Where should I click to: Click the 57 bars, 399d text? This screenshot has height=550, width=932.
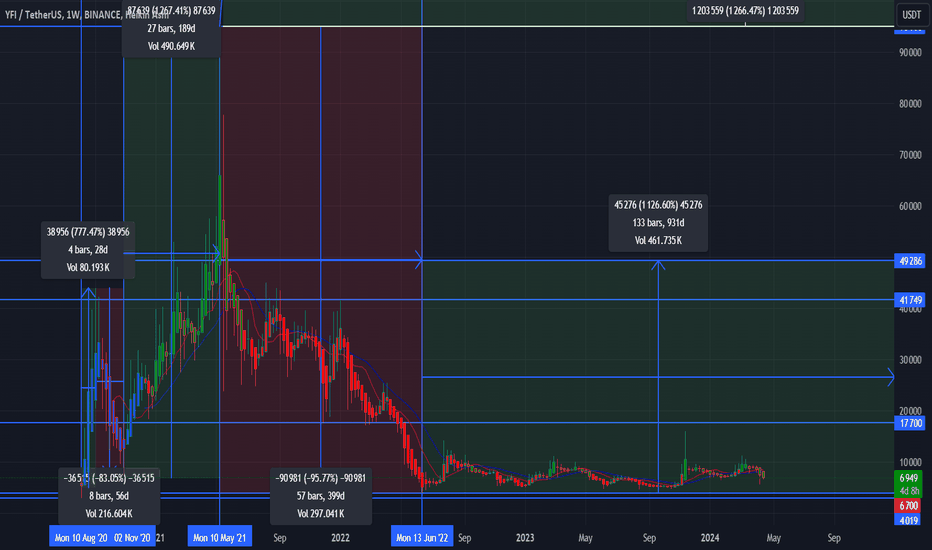pyautogui.click(x=321, y=496)
